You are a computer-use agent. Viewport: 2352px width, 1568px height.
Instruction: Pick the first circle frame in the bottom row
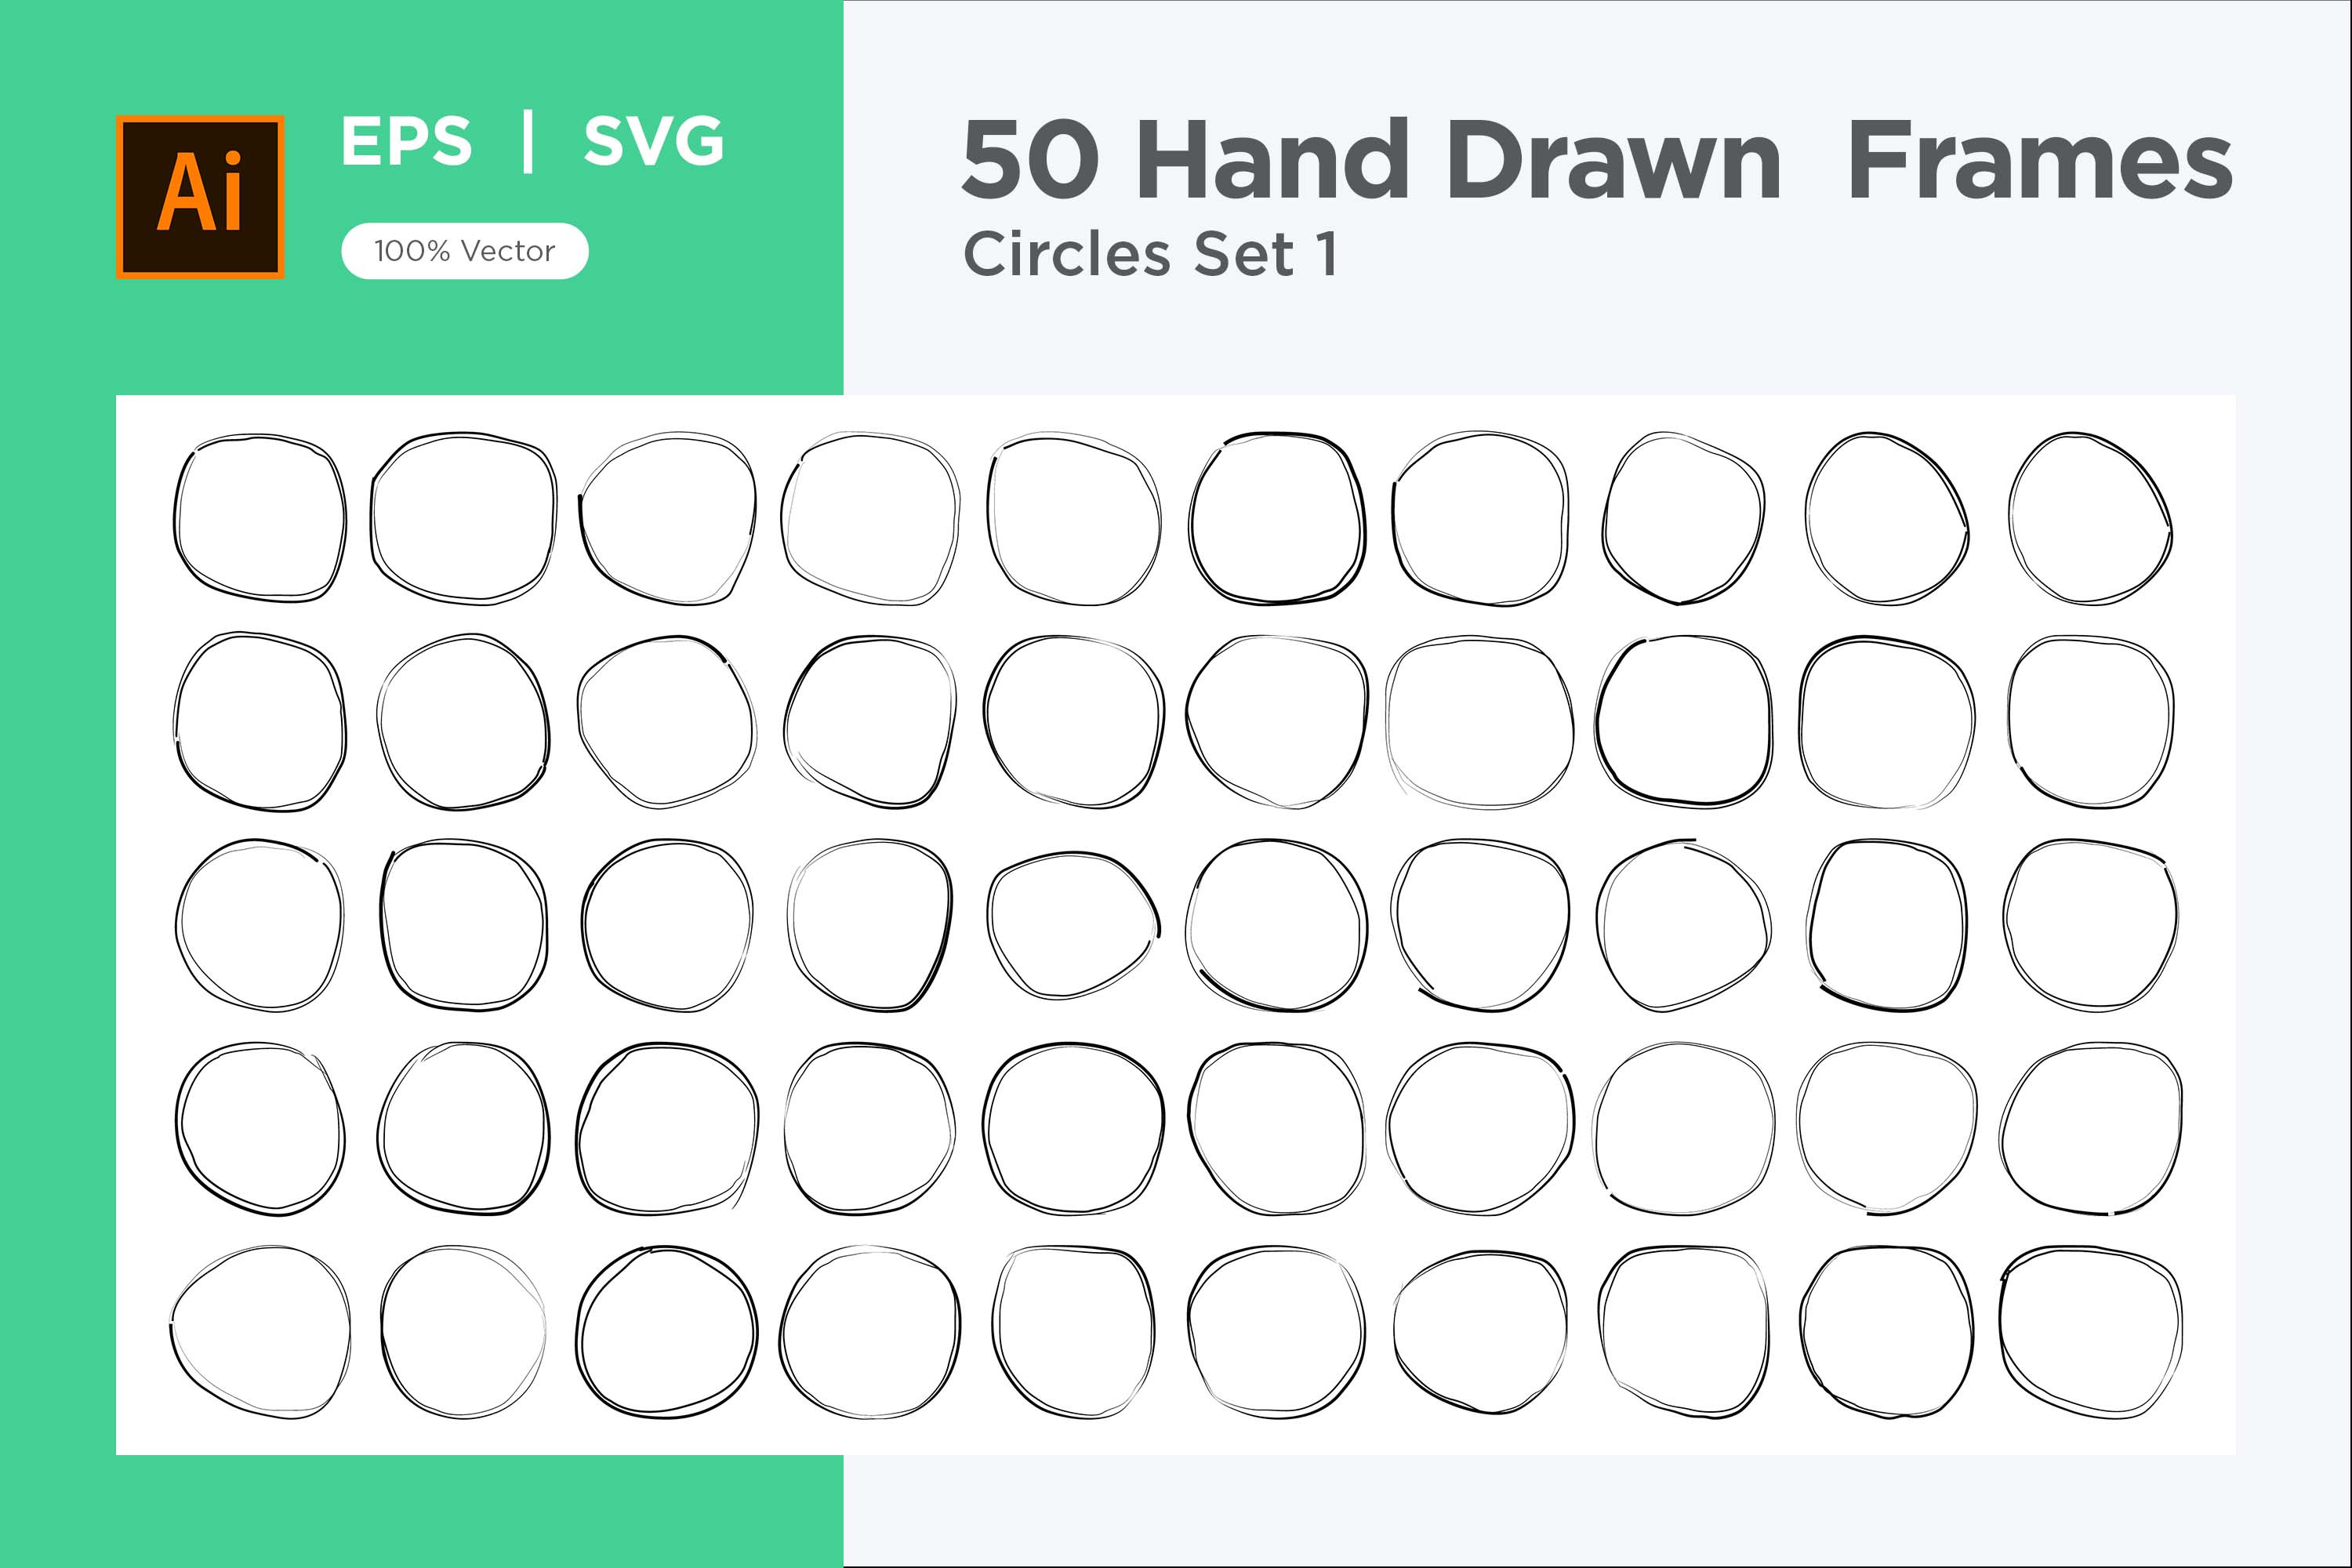pyautogui.click(x=260, y=1332)
